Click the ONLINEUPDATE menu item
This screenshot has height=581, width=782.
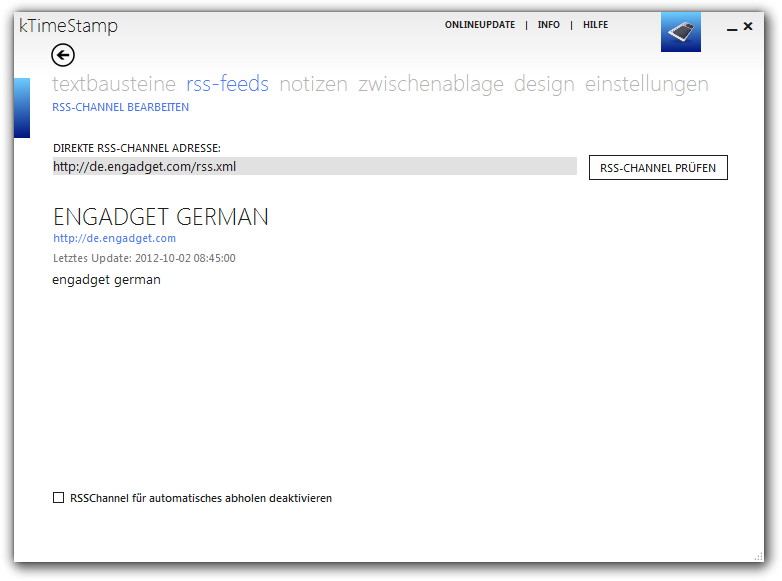click(x=480, y=25)
